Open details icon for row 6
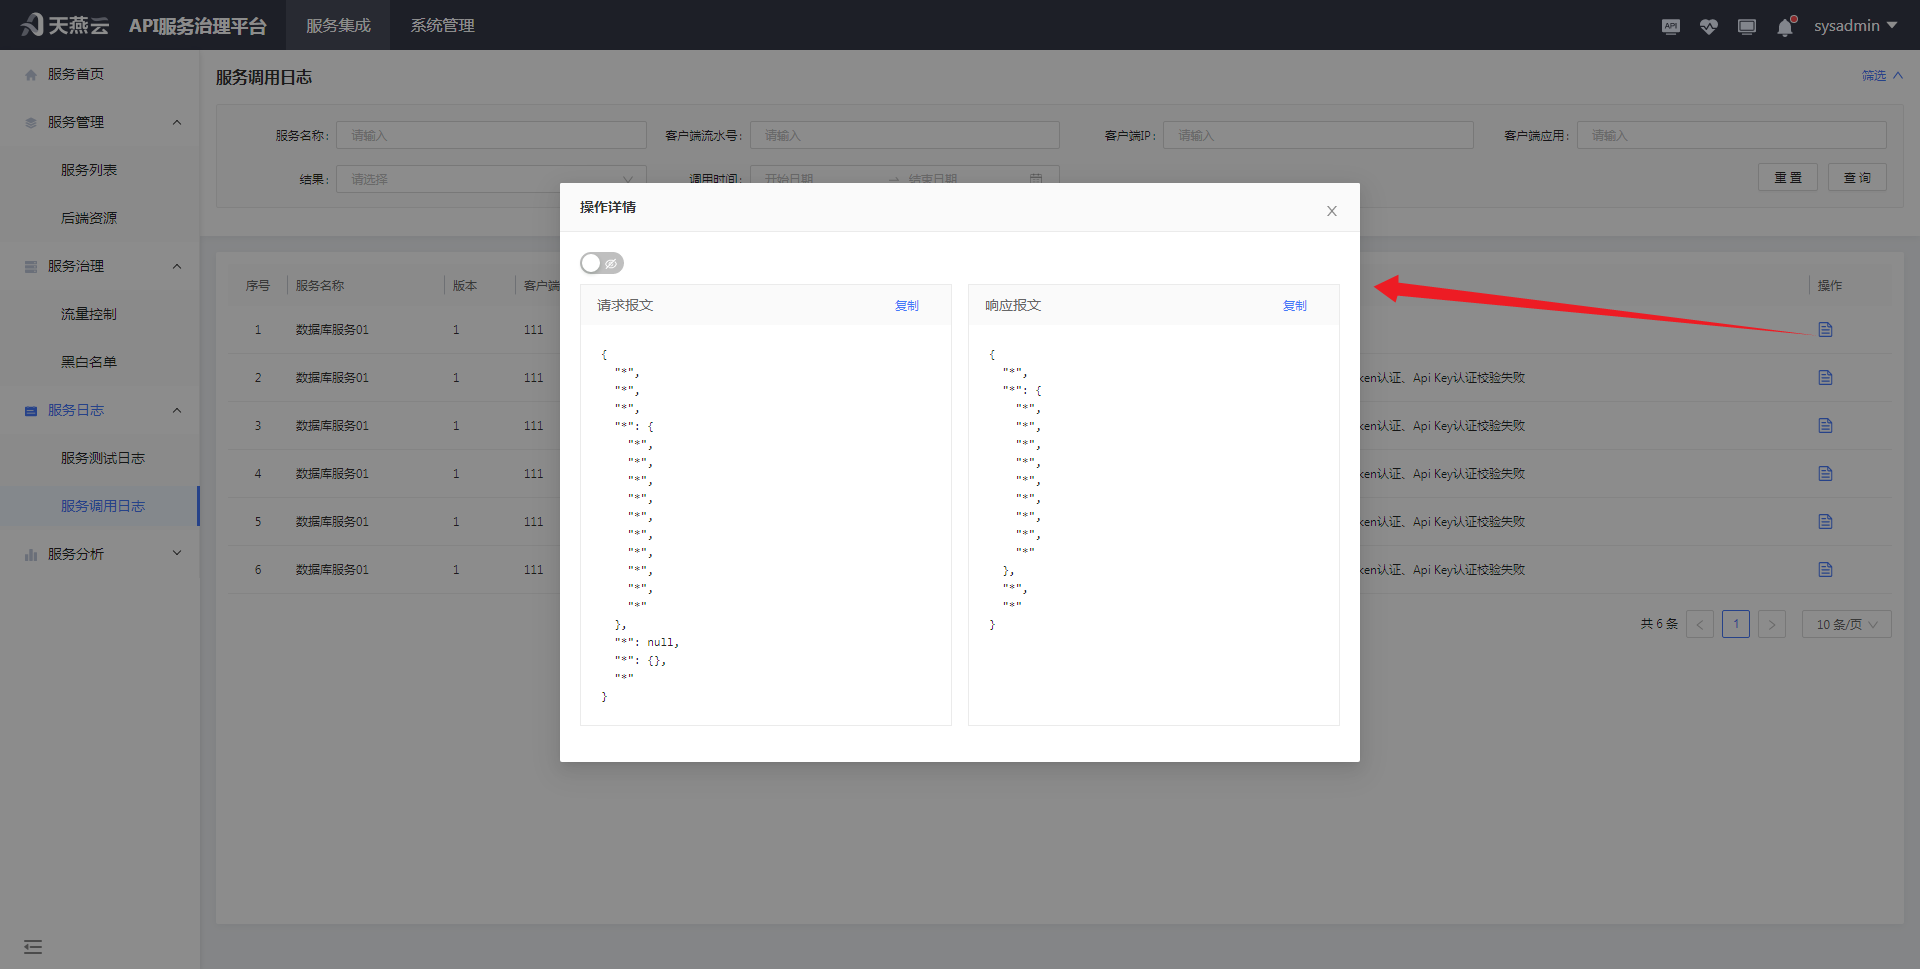The image size is (1920, 969). 1825,570
